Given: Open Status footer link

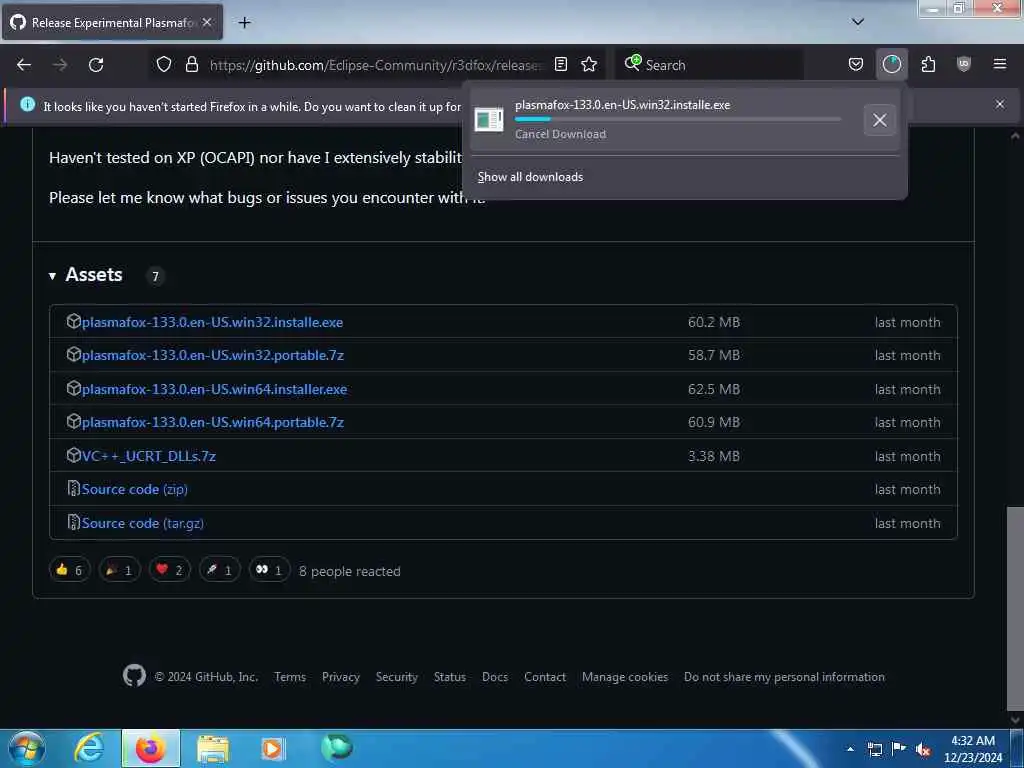Looking at the screenshot, I should click(x=450, y=677).
